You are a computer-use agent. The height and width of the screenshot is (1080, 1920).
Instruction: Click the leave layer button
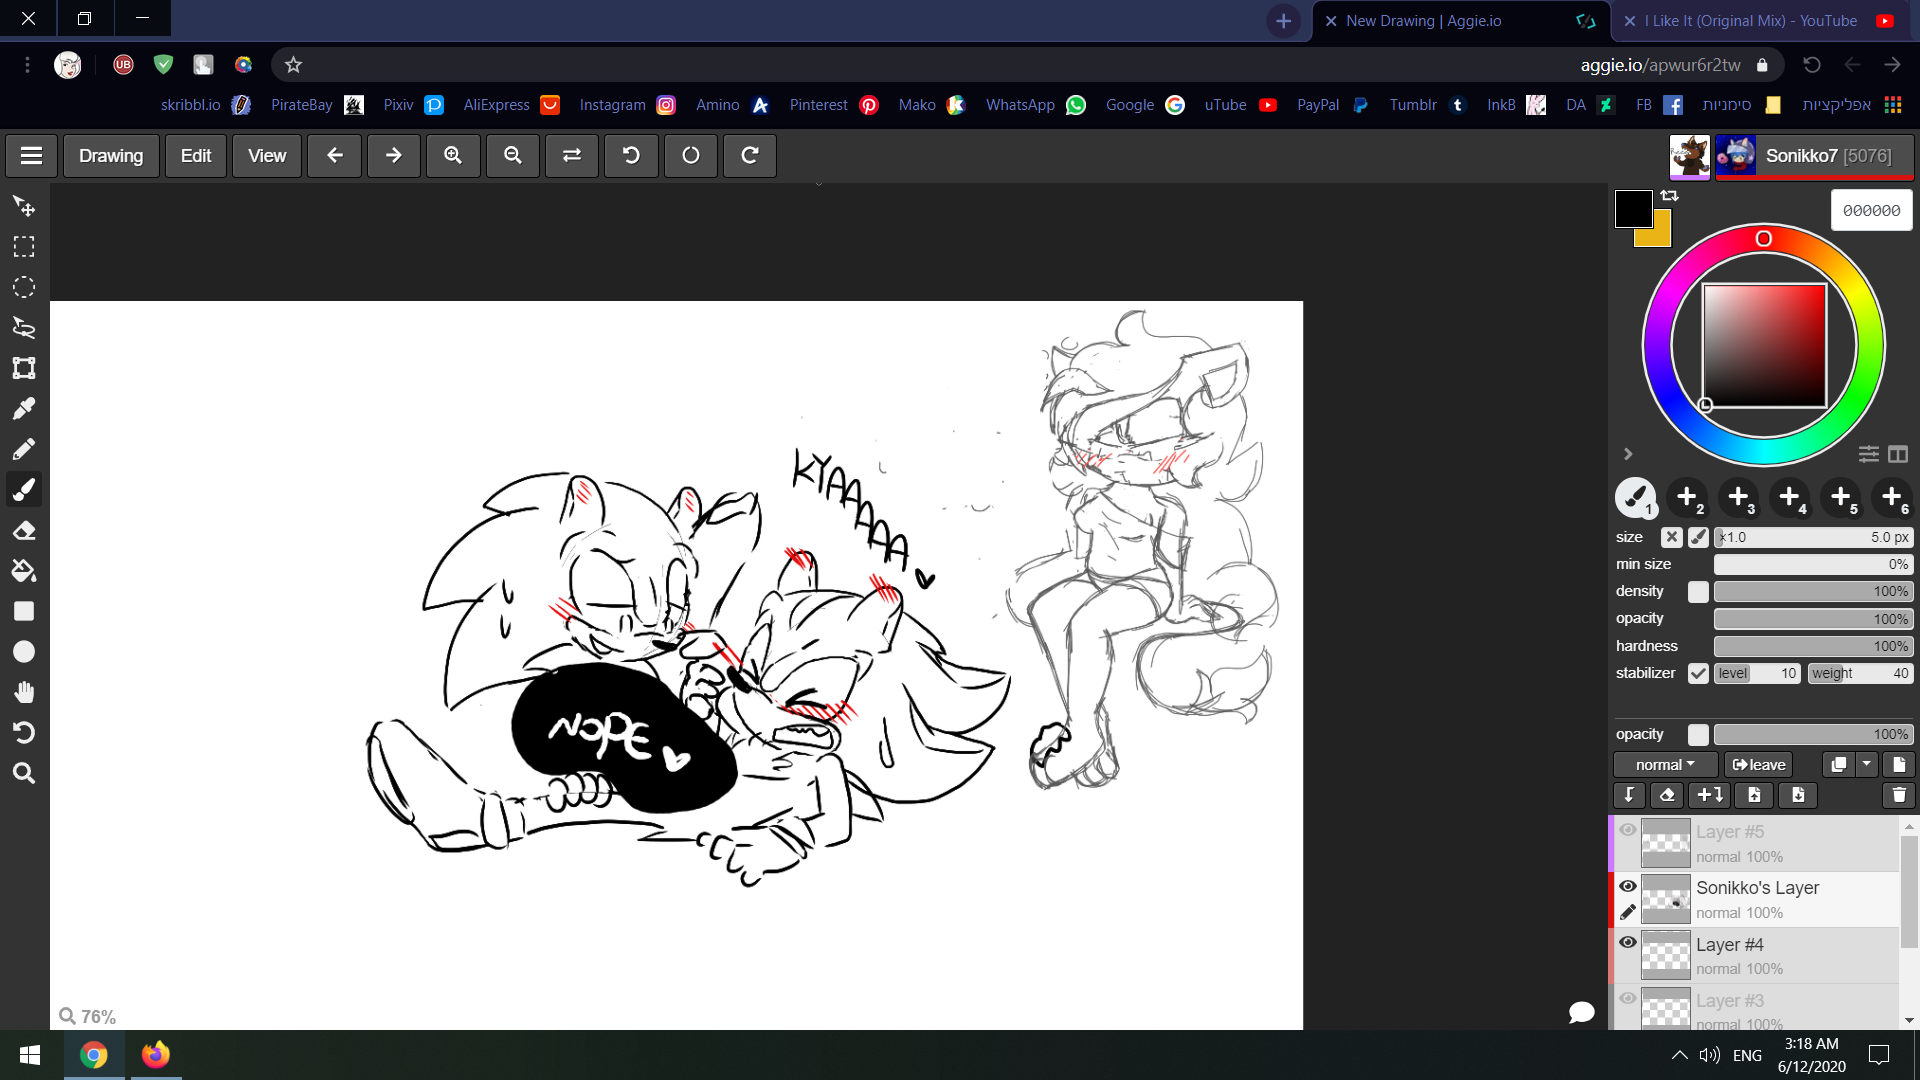pos(1759,765)
